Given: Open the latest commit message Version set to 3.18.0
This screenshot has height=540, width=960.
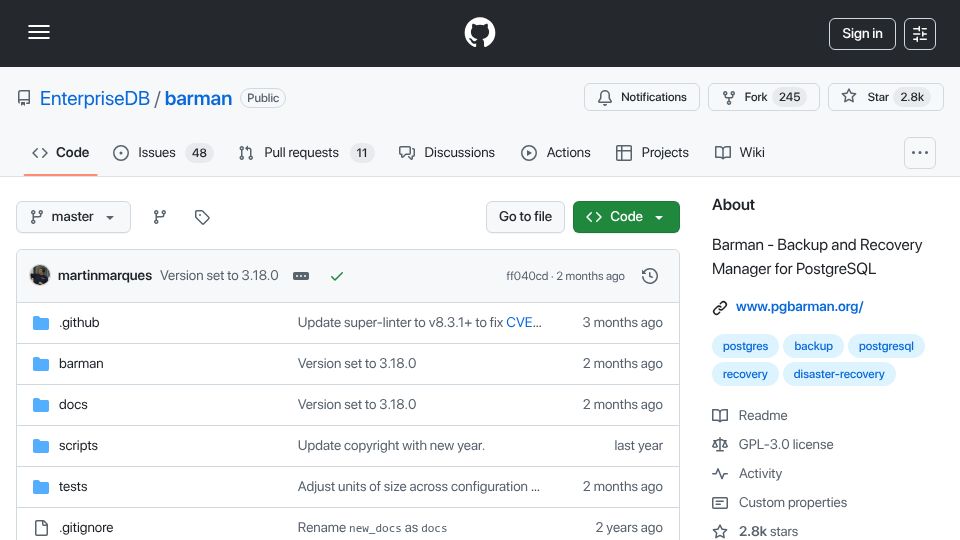Looking at the screenshot, I should coord(219,276).
